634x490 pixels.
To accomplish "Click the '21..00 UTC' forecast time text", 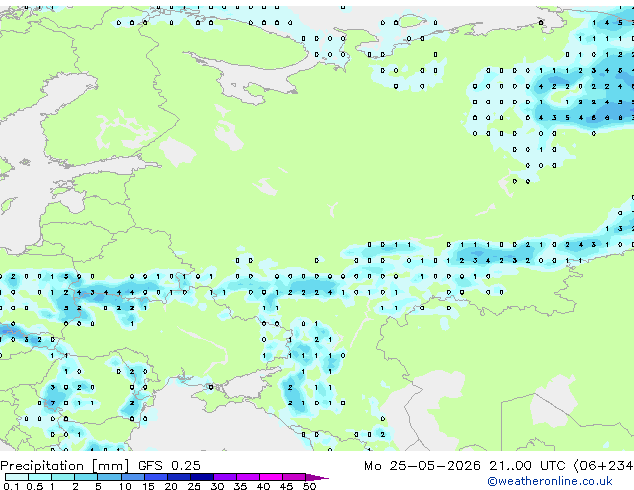I will [x=527, y=466].
